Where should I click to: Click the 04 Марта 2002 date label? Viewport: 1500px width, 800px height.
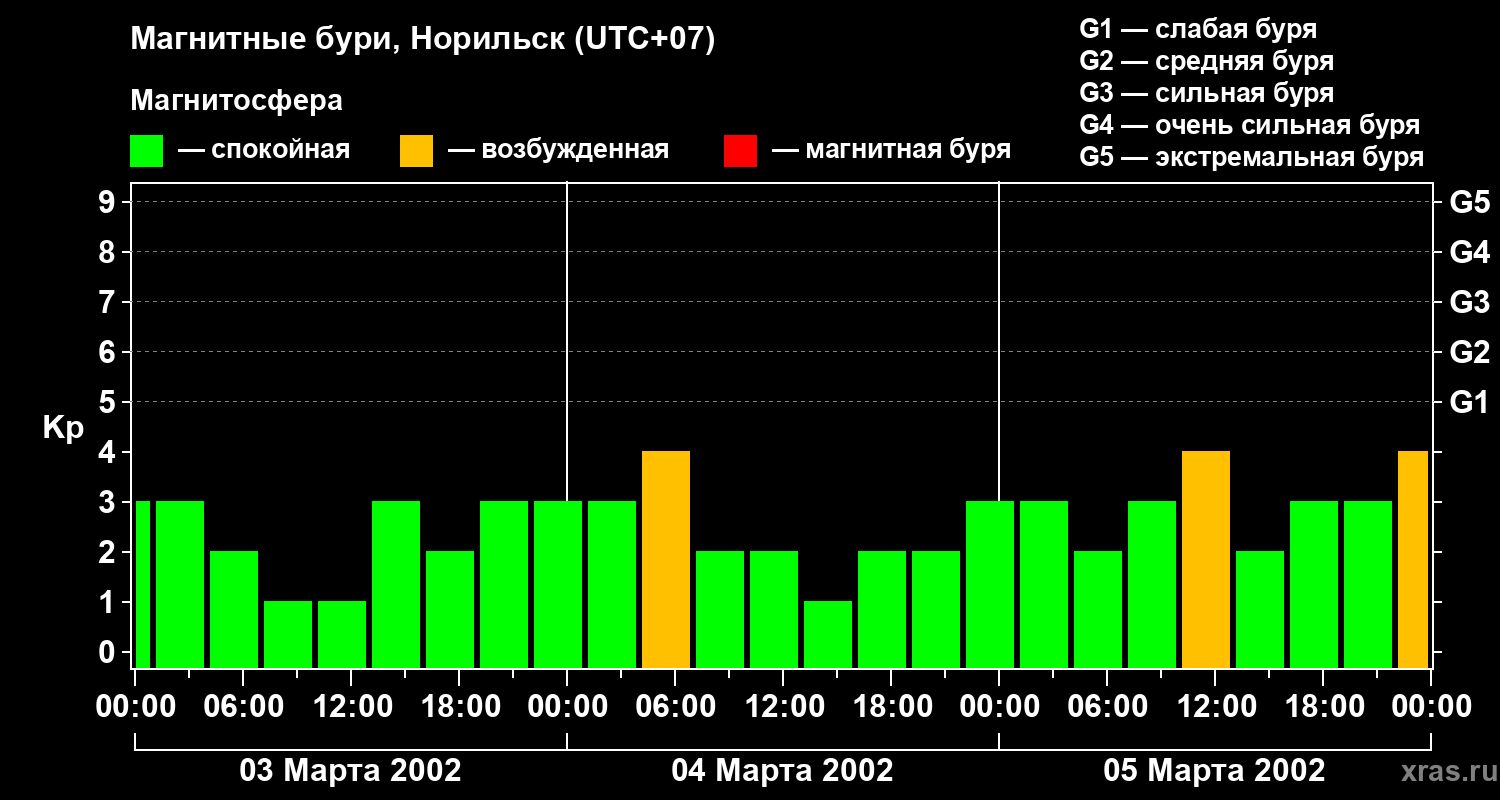782,771
